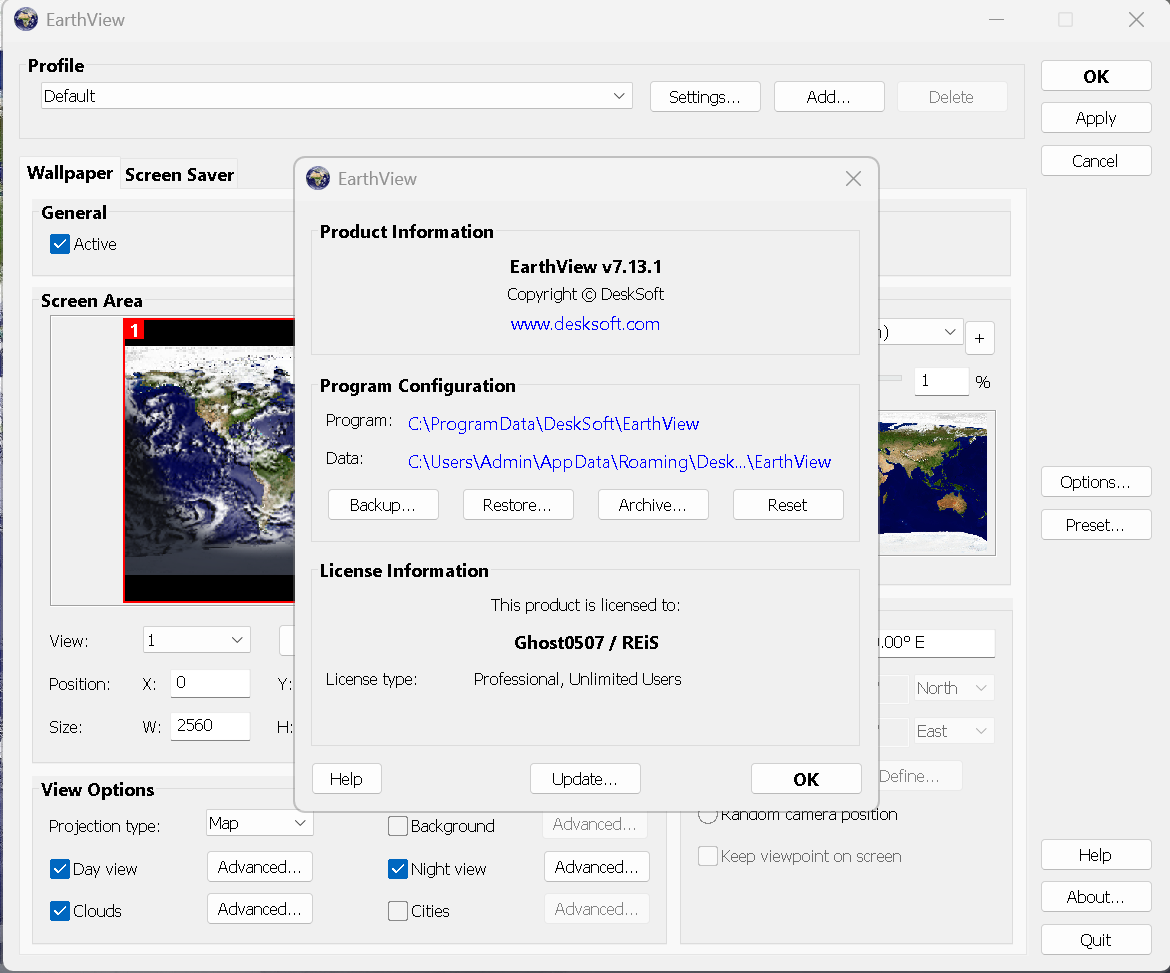Switch to the Wallpaper tab

(70, 173)
